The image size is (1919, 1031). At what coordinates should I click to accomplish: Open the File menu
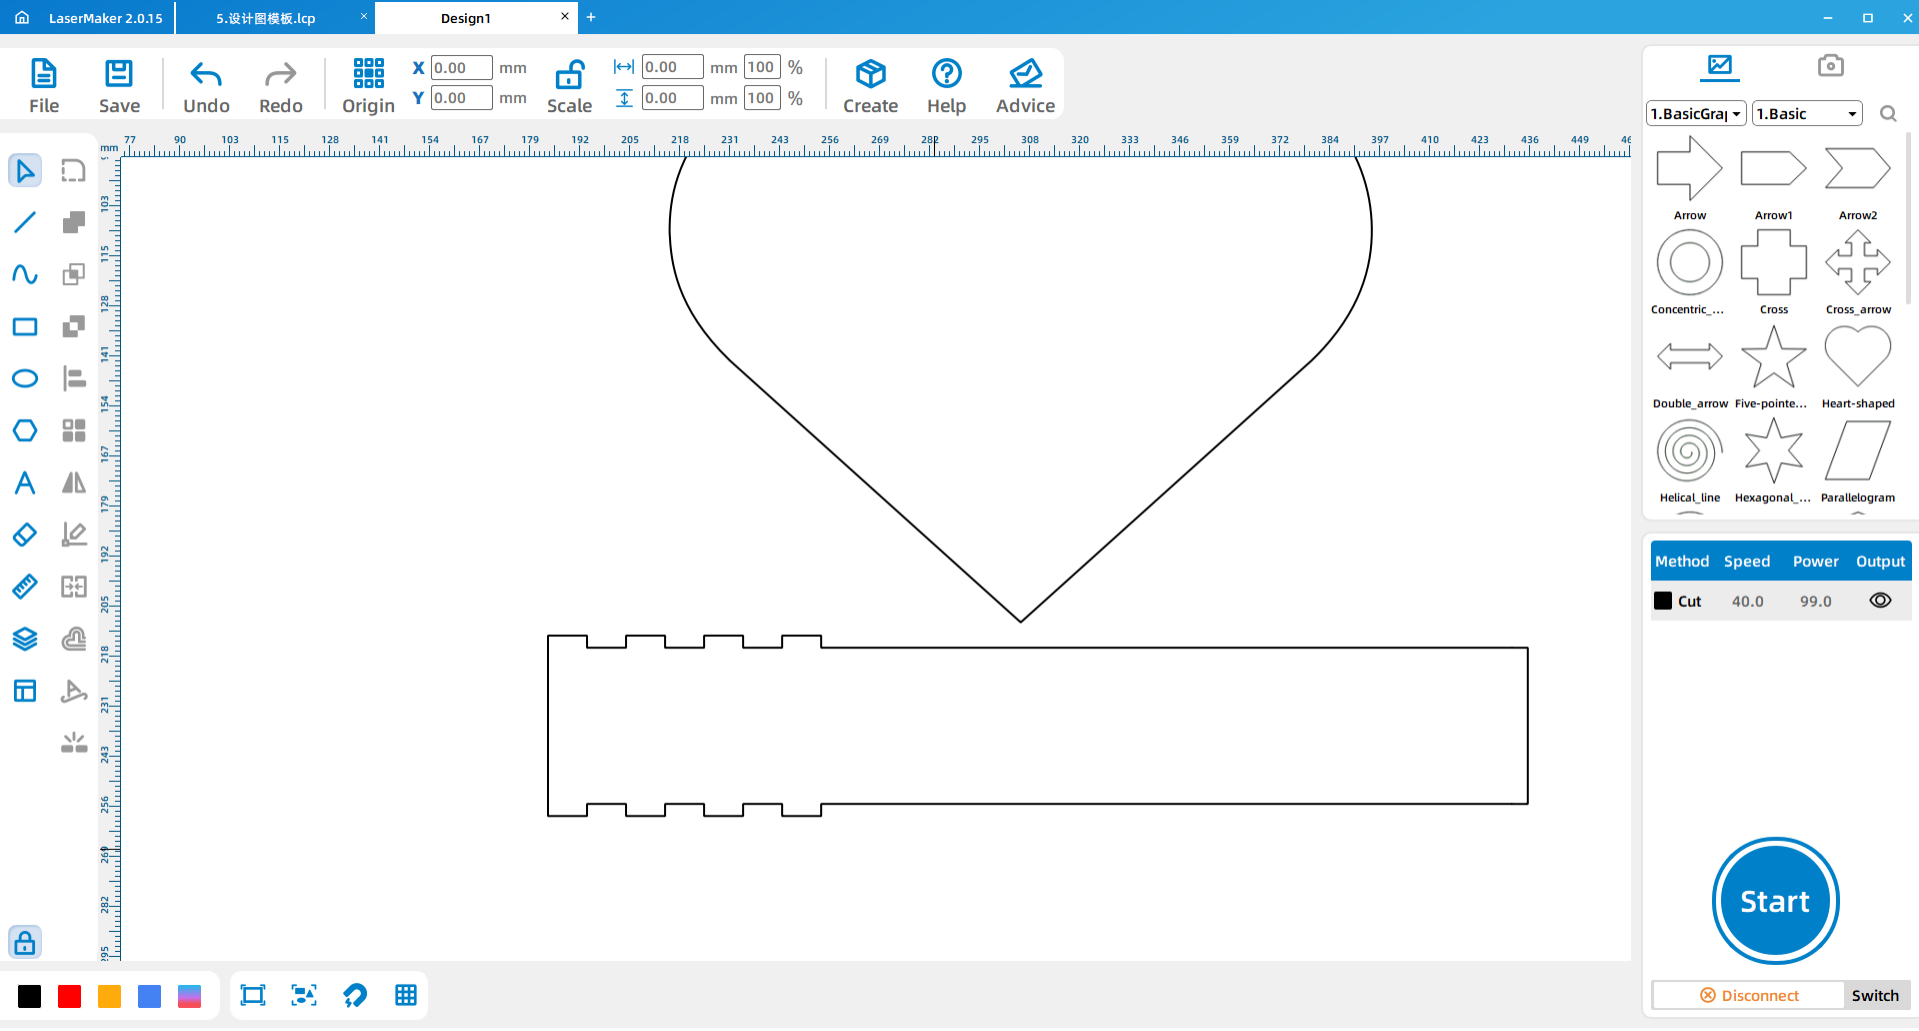[44, 86]
